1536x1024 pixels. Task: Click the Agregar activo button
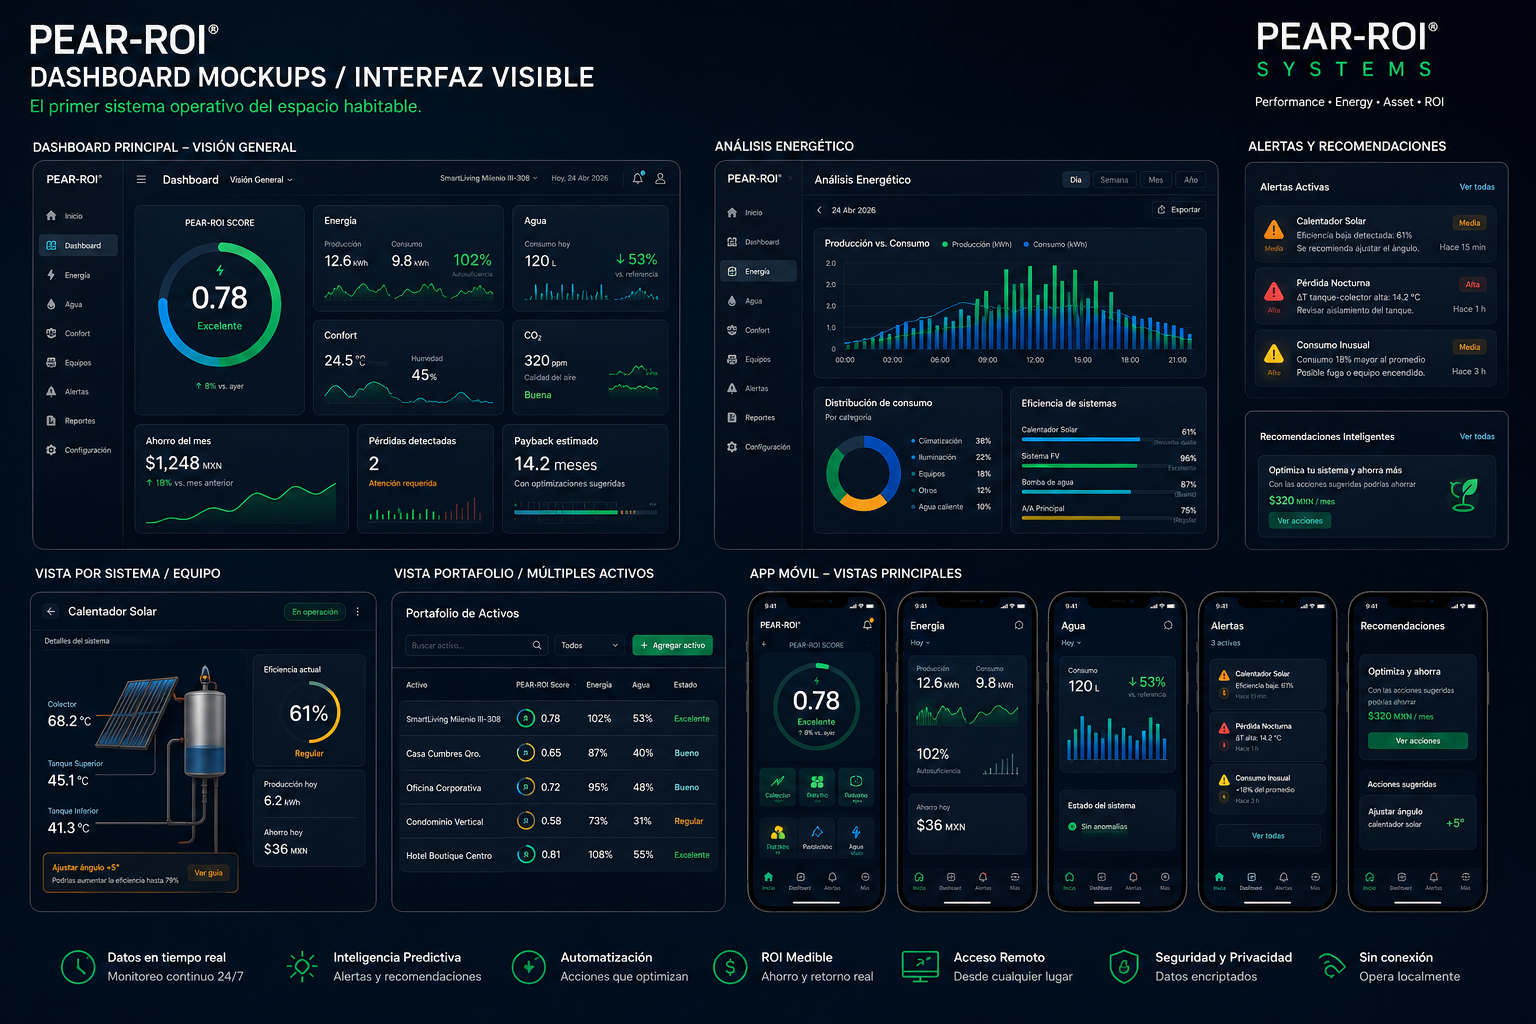(x=673, y=645)
